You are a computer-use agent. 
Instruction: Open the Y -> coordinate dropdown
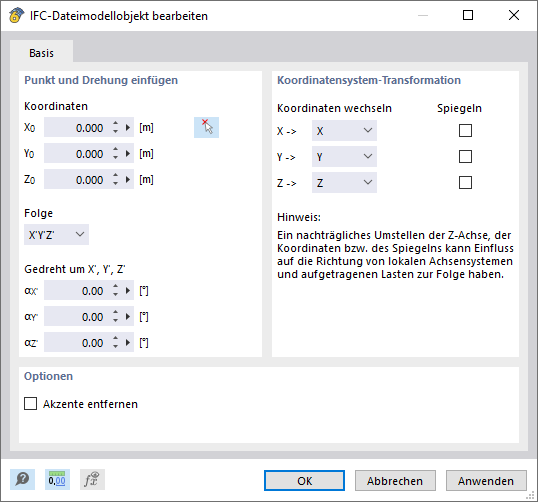click(344, 156)
